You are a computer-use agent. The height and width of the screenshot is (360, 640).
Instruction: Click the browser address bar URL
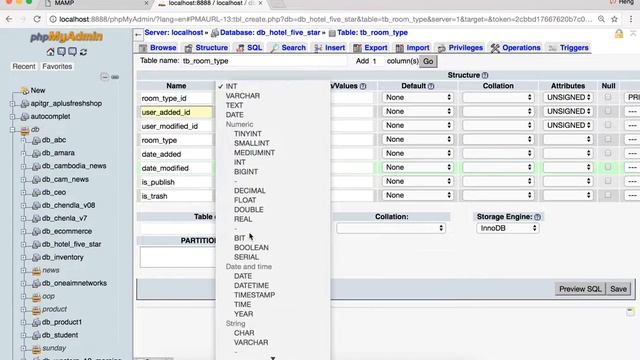[x=325, y=19]
